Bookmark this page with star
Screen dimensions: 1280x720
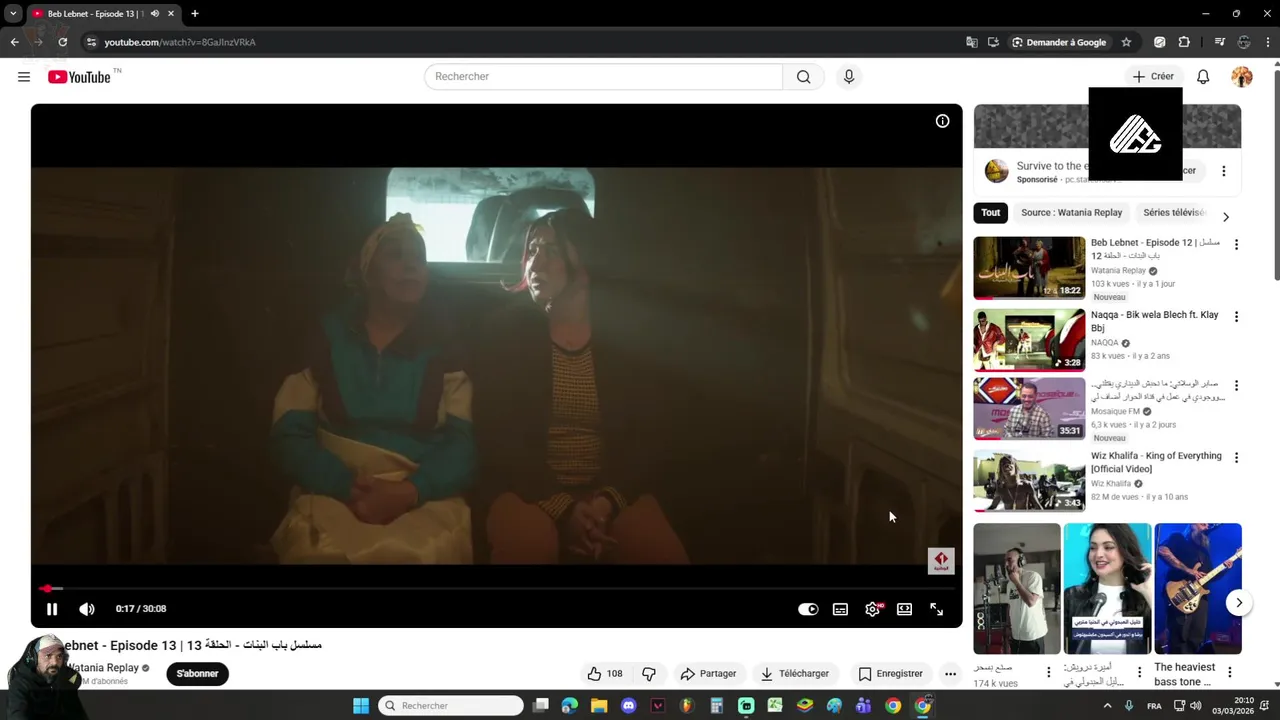[x=1126, y=42]
